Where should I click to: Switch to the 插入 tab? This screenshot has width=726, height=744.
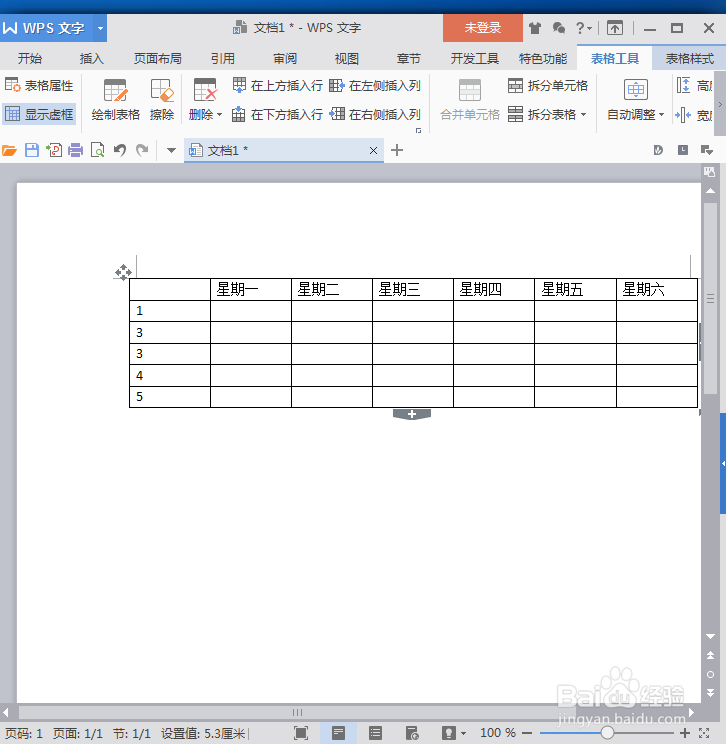(92, 58)
